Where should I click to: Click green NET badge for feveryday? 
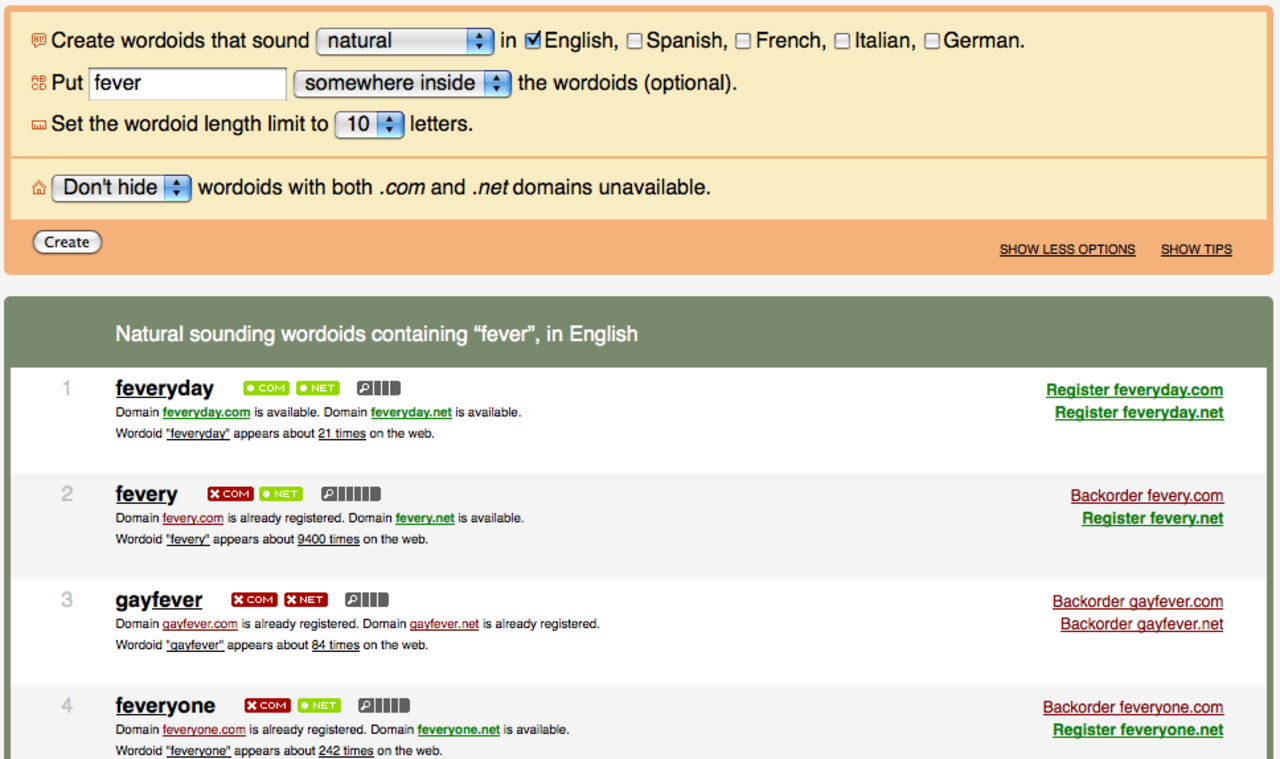point(317,388)
